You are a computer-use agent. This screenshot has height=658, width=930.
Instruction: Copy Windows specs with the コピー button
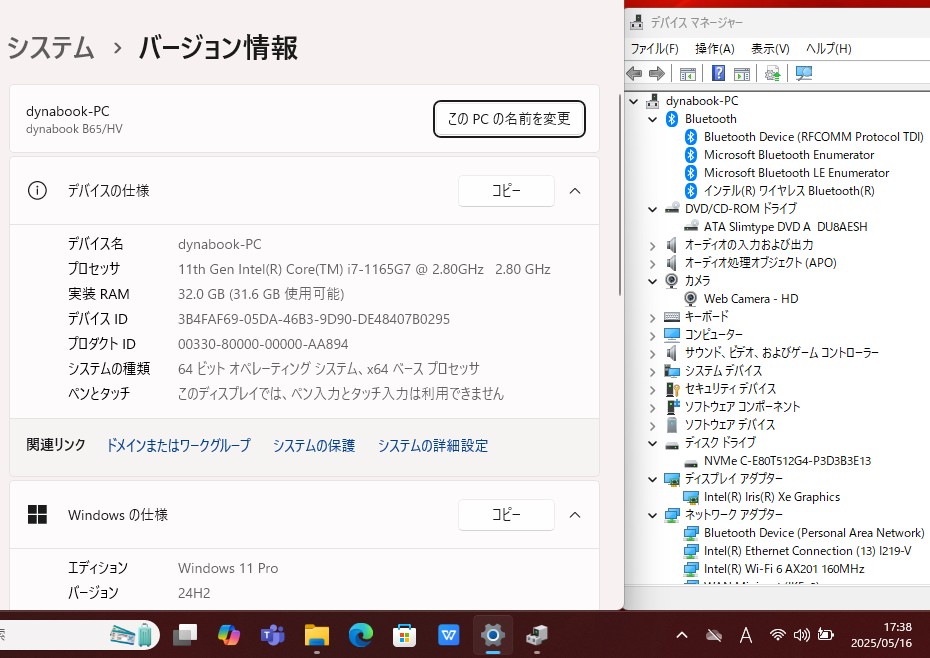pos(506,515)
